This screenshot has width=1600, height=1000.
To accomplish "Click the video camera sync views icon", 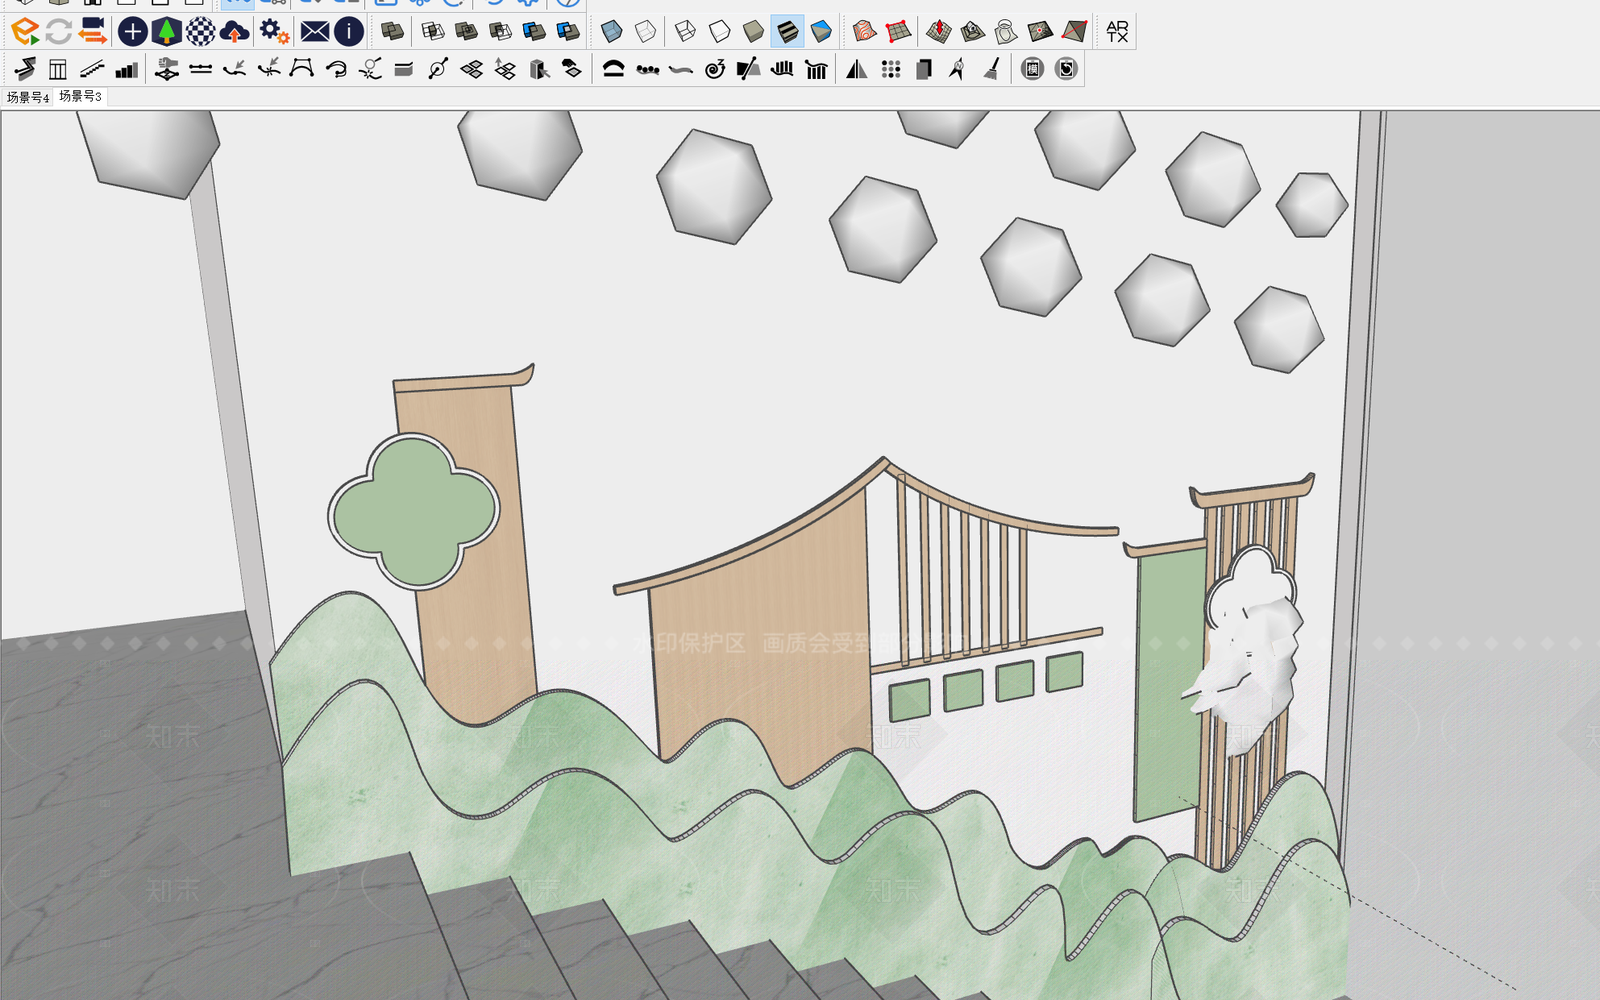I will (x=93, y=31).
